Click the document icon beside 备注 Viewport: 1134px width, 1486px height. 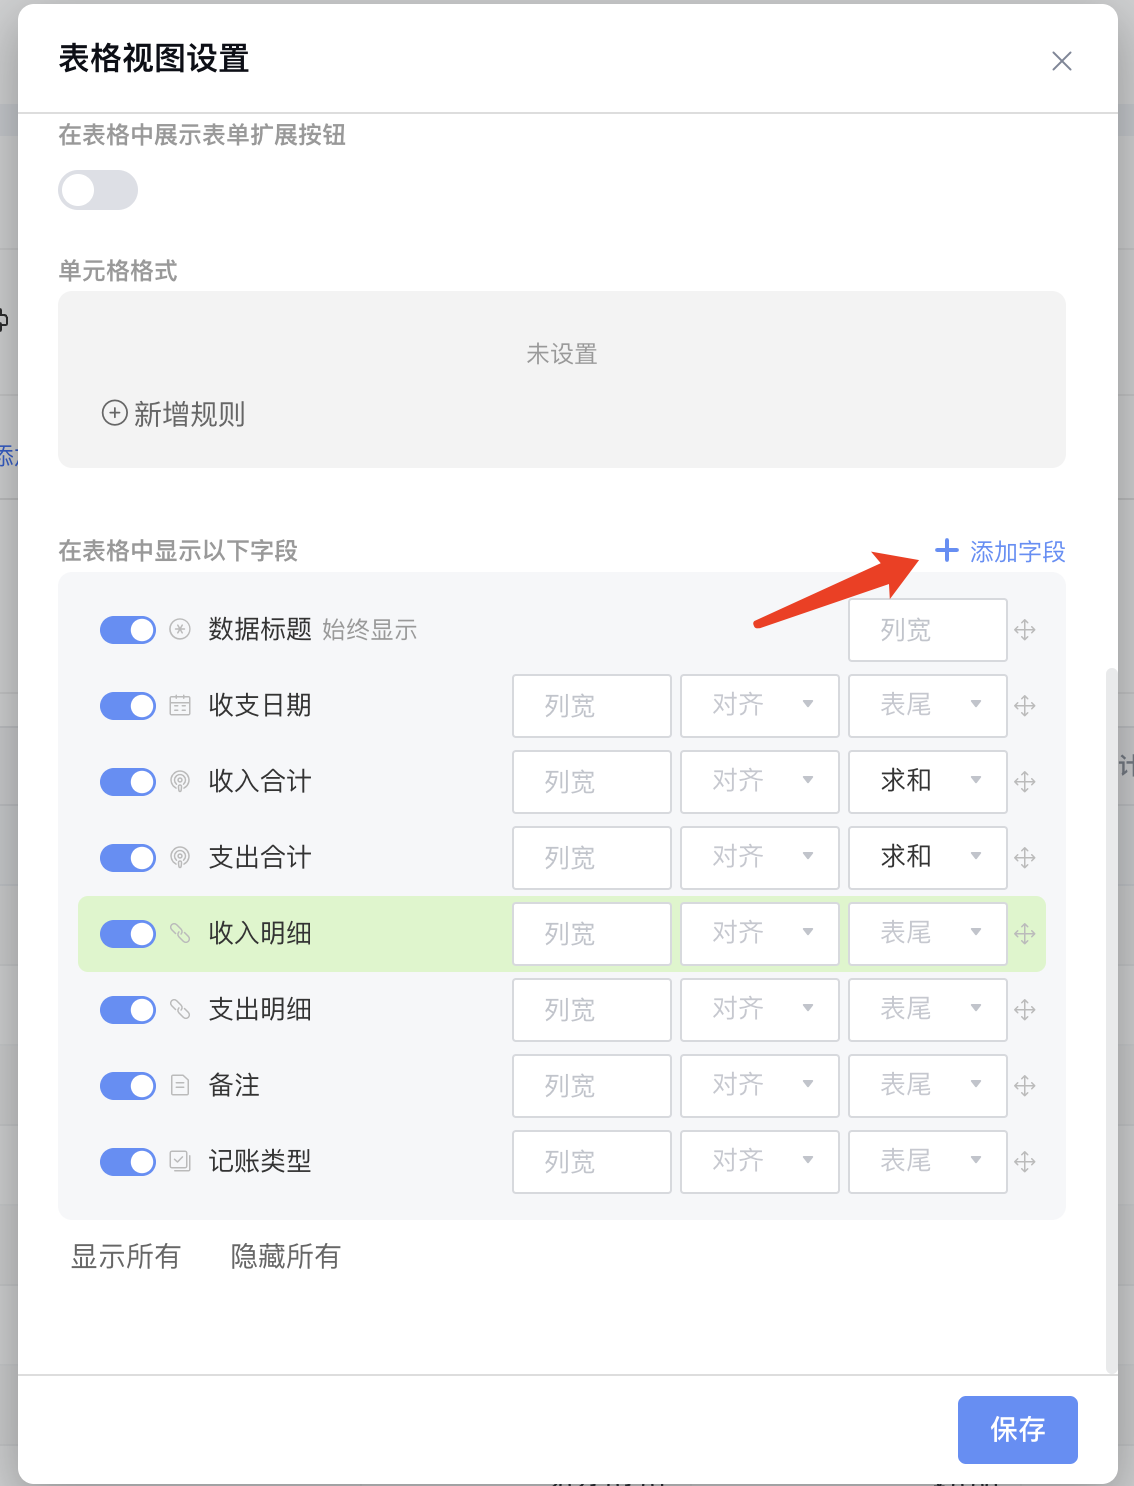point(180,1085)
